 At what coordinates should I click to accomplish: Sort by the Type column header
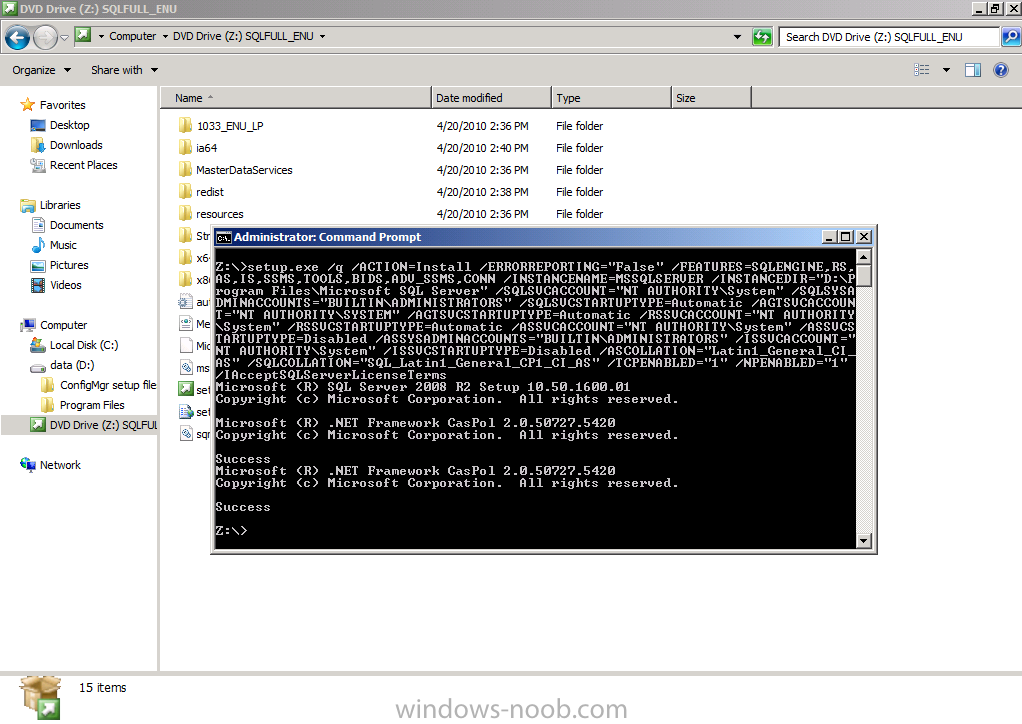[x=611, y=98]
